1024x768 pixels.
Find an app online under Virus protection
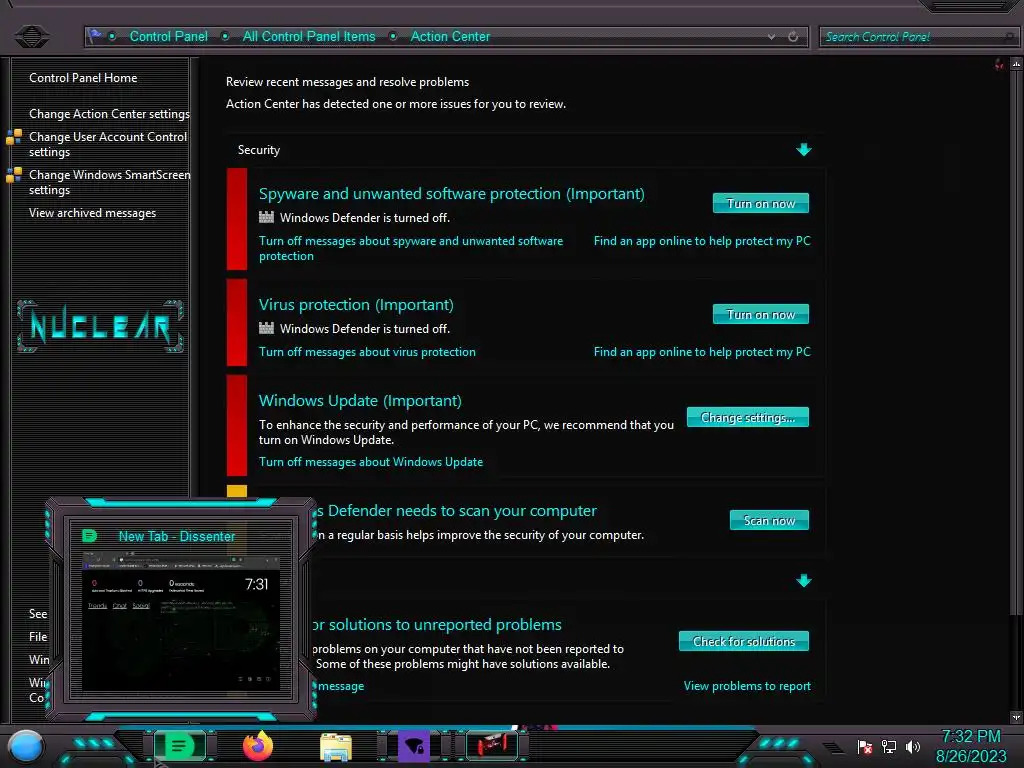pyautogui.click(x=702, y=352)
